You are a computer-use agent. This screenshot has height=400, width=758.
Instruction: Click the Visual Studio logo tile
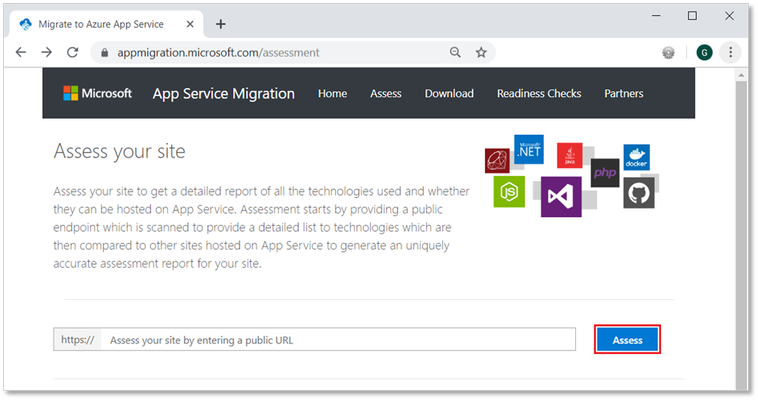click(561, 197)
